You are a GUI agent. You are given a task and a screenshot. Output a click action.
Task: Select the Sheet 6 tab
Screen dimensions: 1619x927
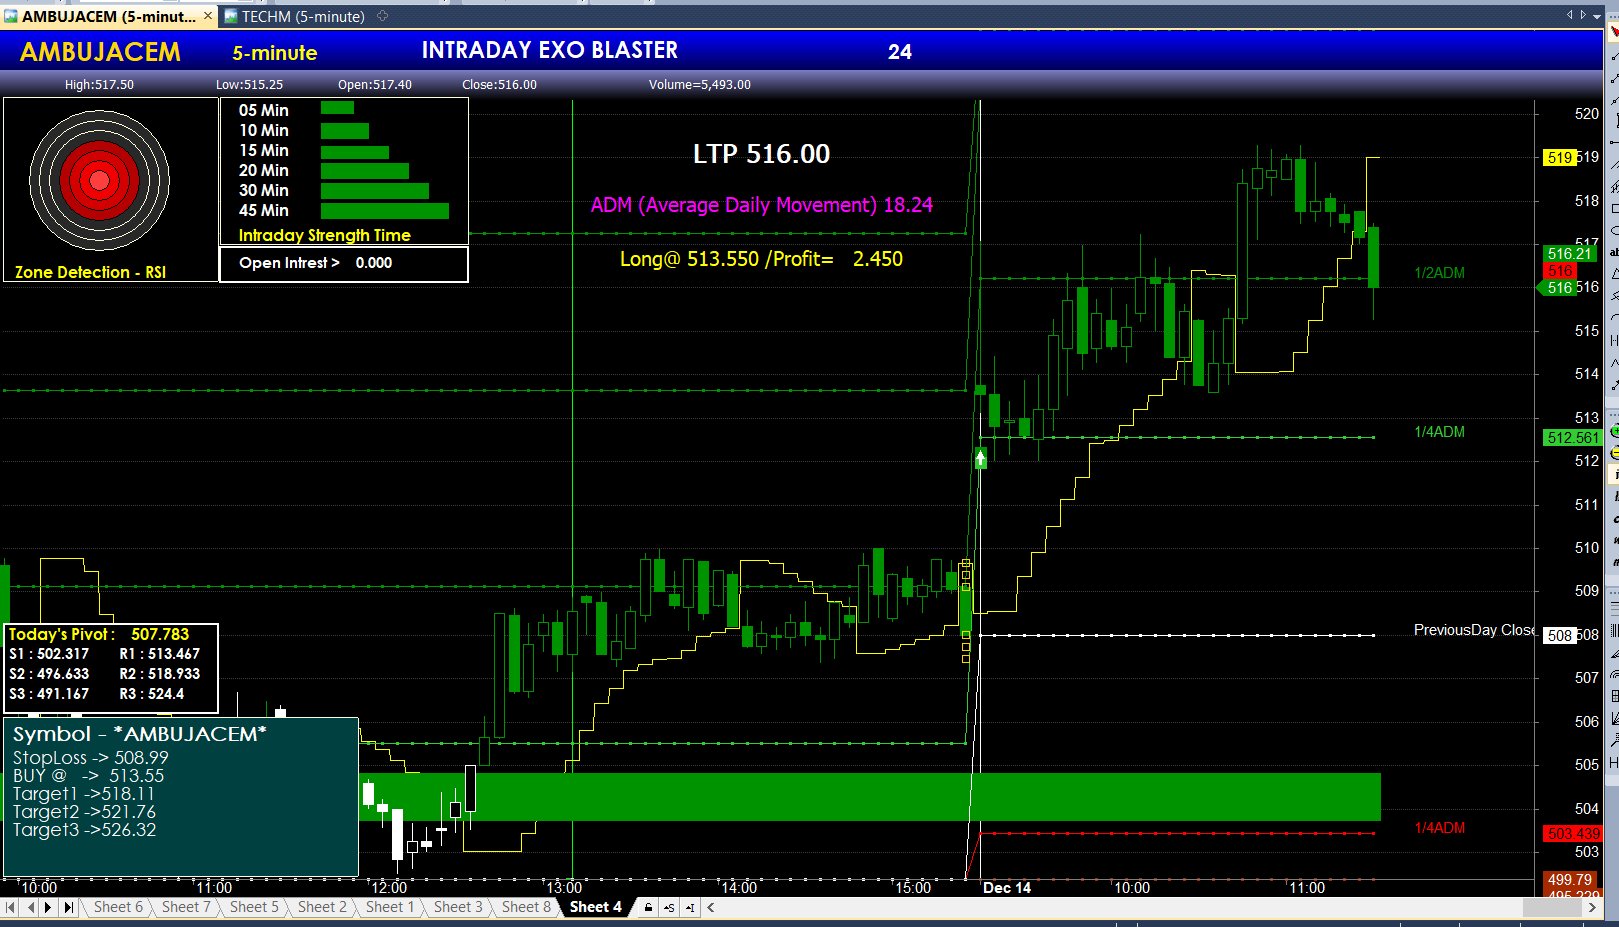(x=118, y=907)
